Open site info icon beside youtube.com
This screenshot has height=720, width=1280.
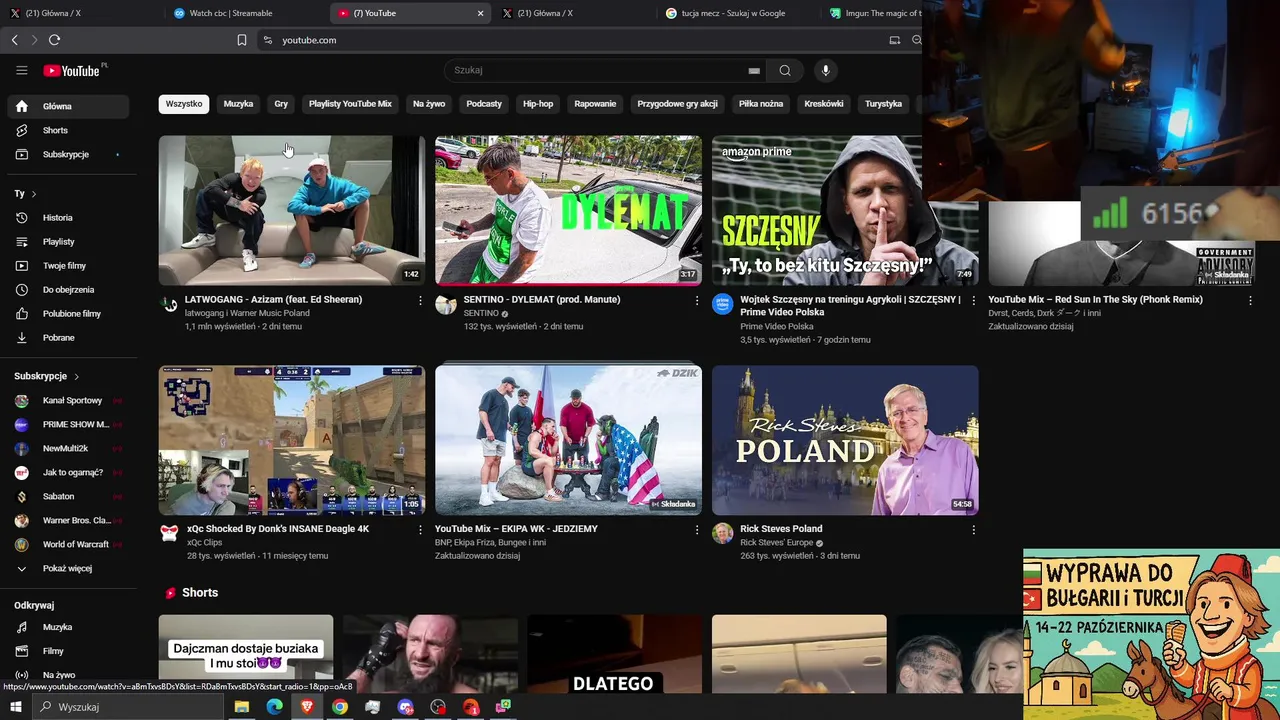coord(267,40)
